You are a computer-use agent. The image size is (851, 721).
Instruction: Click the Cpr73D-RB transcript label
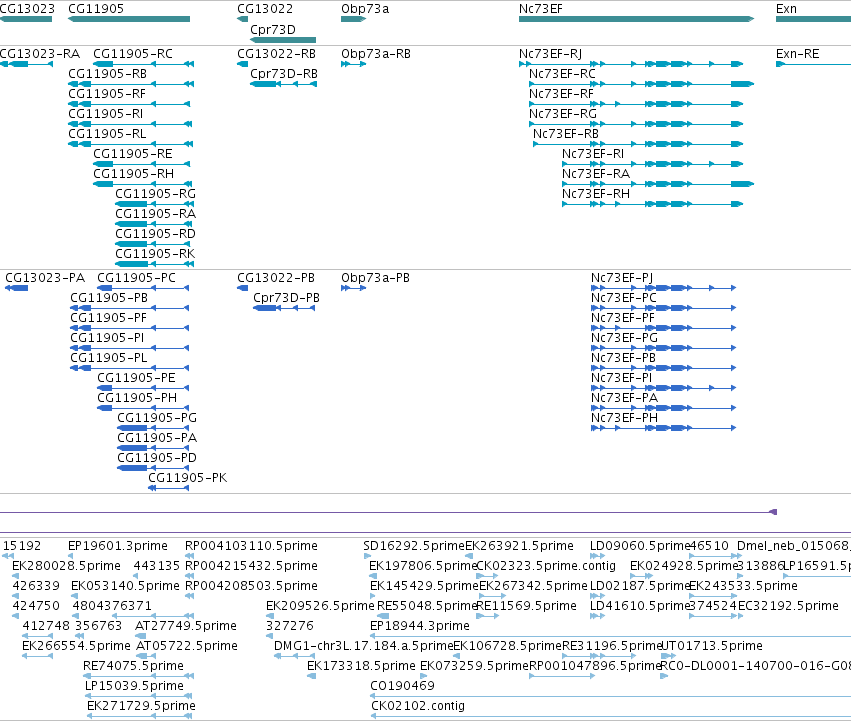(284, 74)
